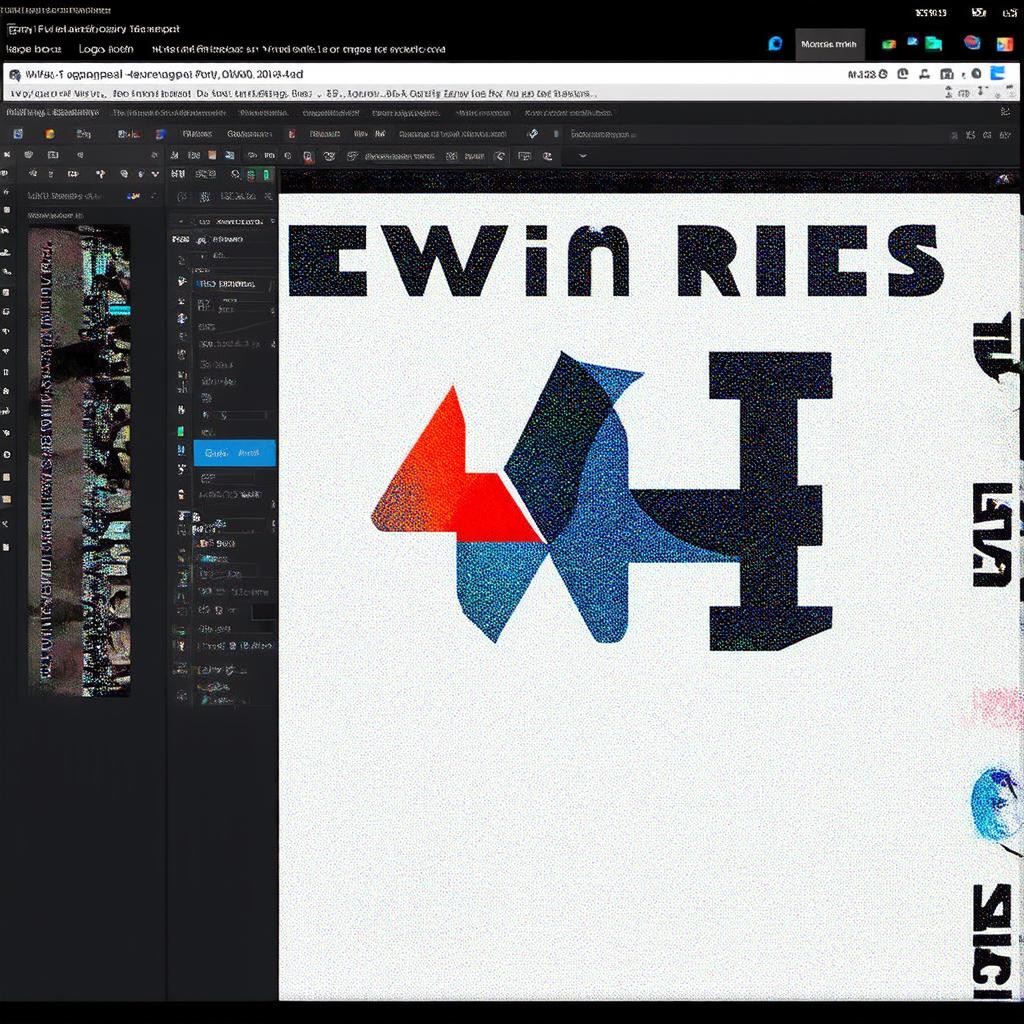Click the blue icon at the address bar's right end
The image size is (1024, 1024).
pos(996,74)
